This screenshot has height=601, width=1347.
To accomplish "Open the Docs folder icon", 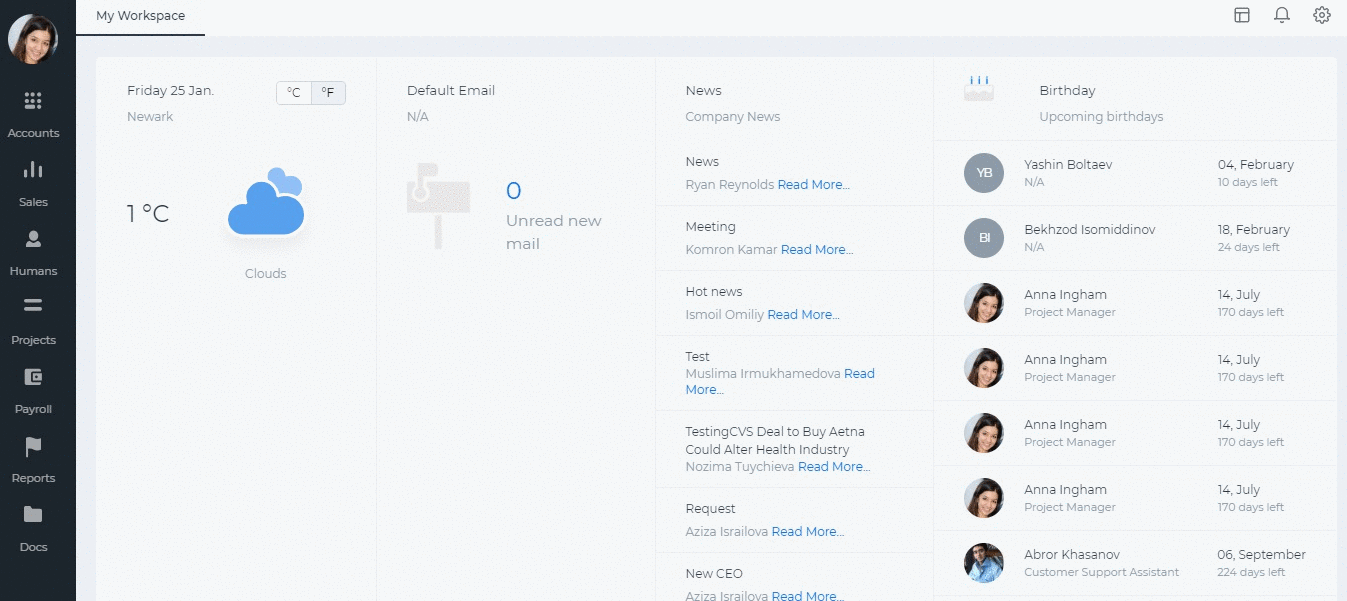I will point(33,515).
